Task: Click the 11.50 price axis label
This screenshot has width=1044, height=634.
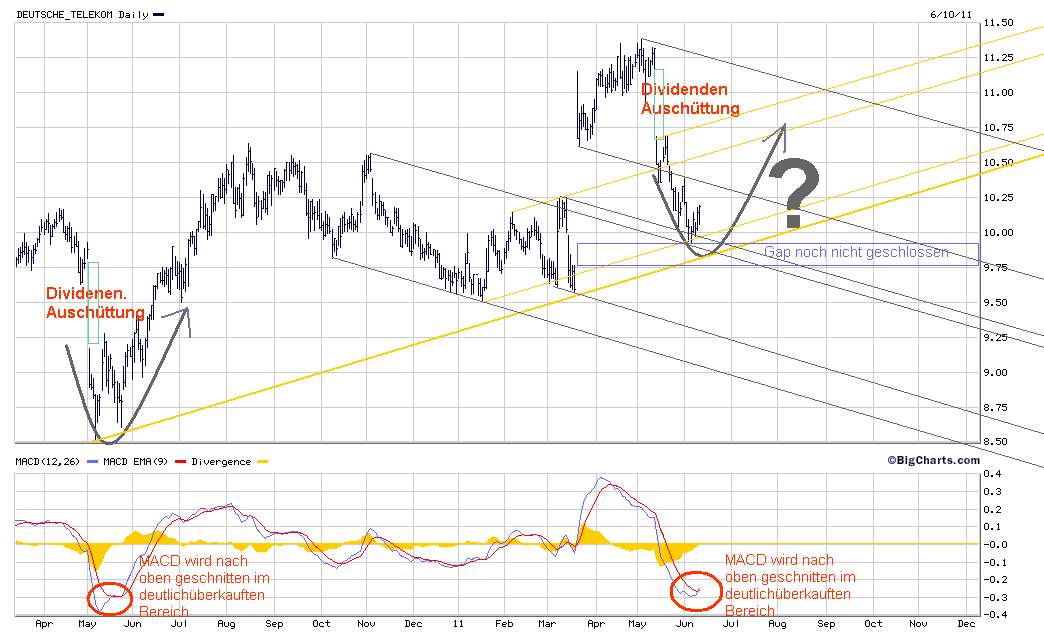Action: click(998, 23)
